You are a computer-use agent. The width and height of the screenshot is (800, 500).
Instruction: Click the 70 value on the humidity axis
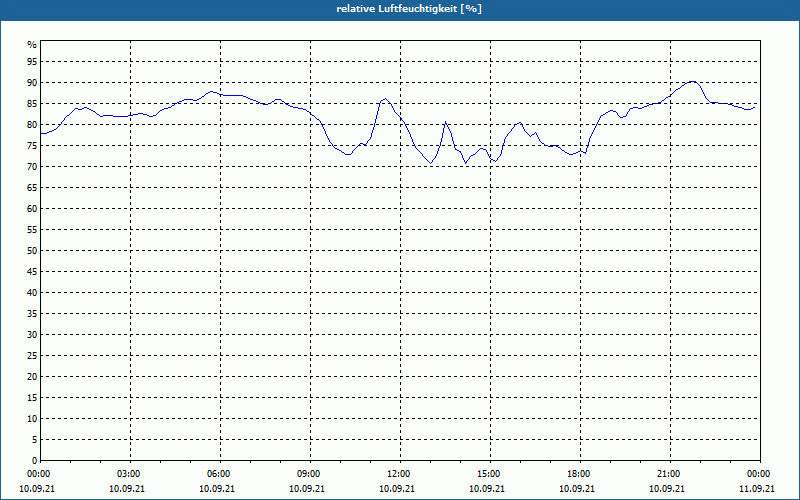coord(32,167)
